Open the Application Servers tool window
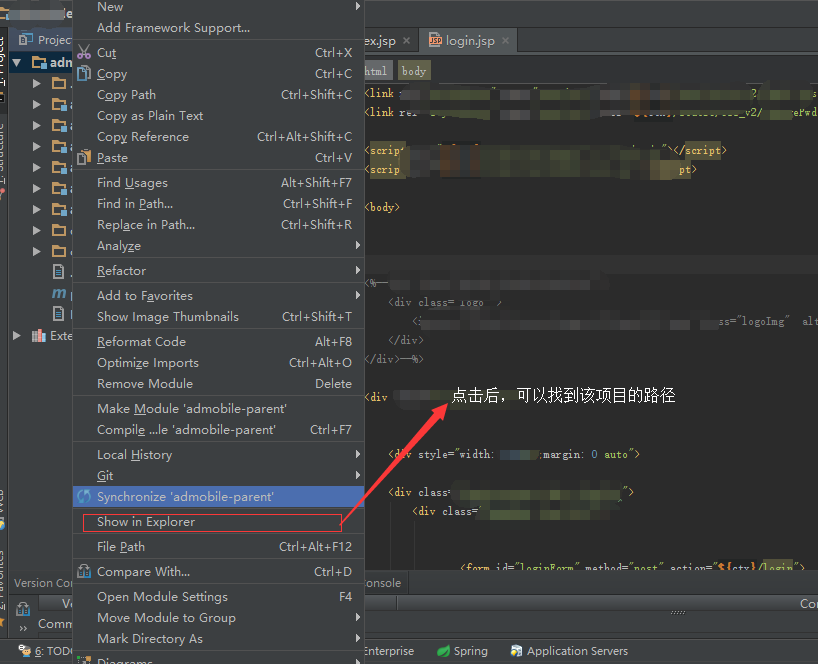The image size is (818, 664). [569, 651]
